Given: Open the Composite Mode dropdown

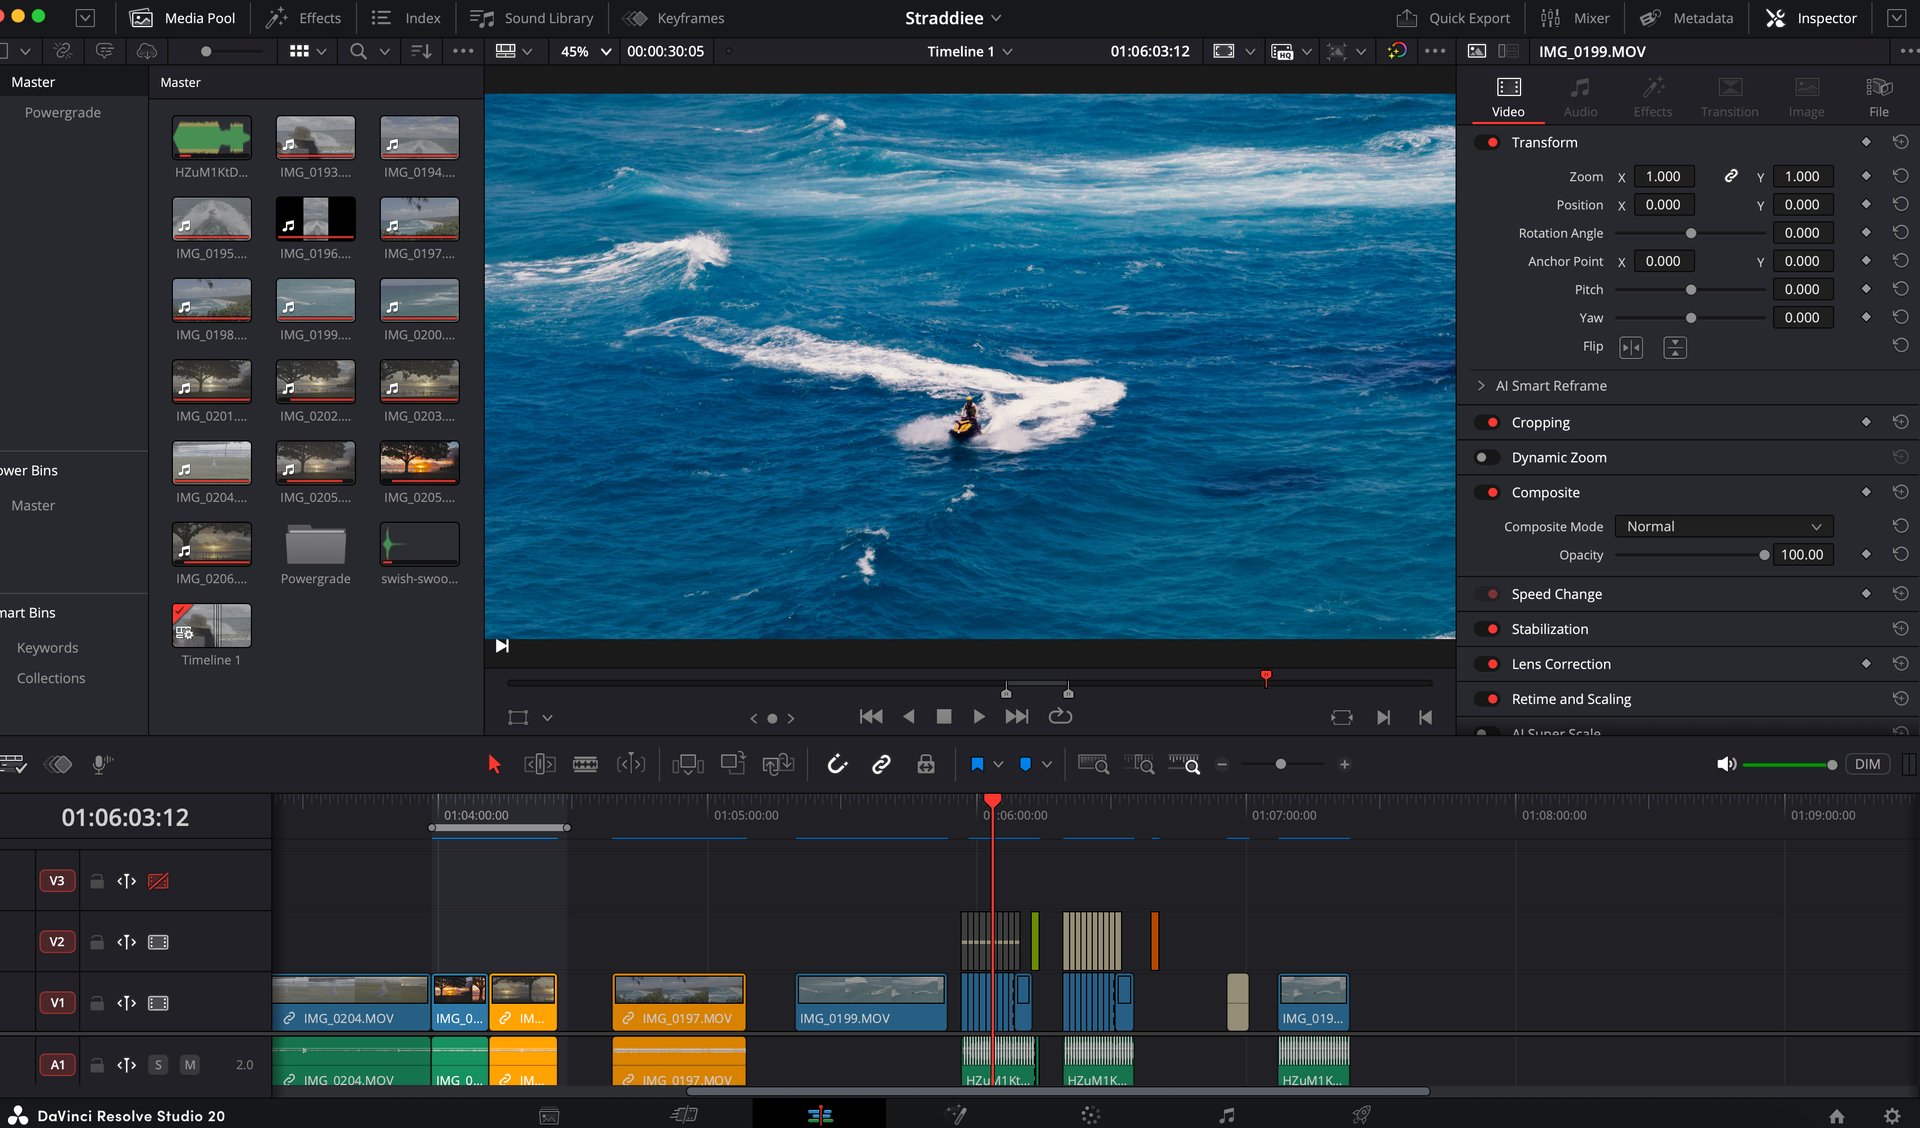Looking at the screenshot, I should coord(1723,526).
